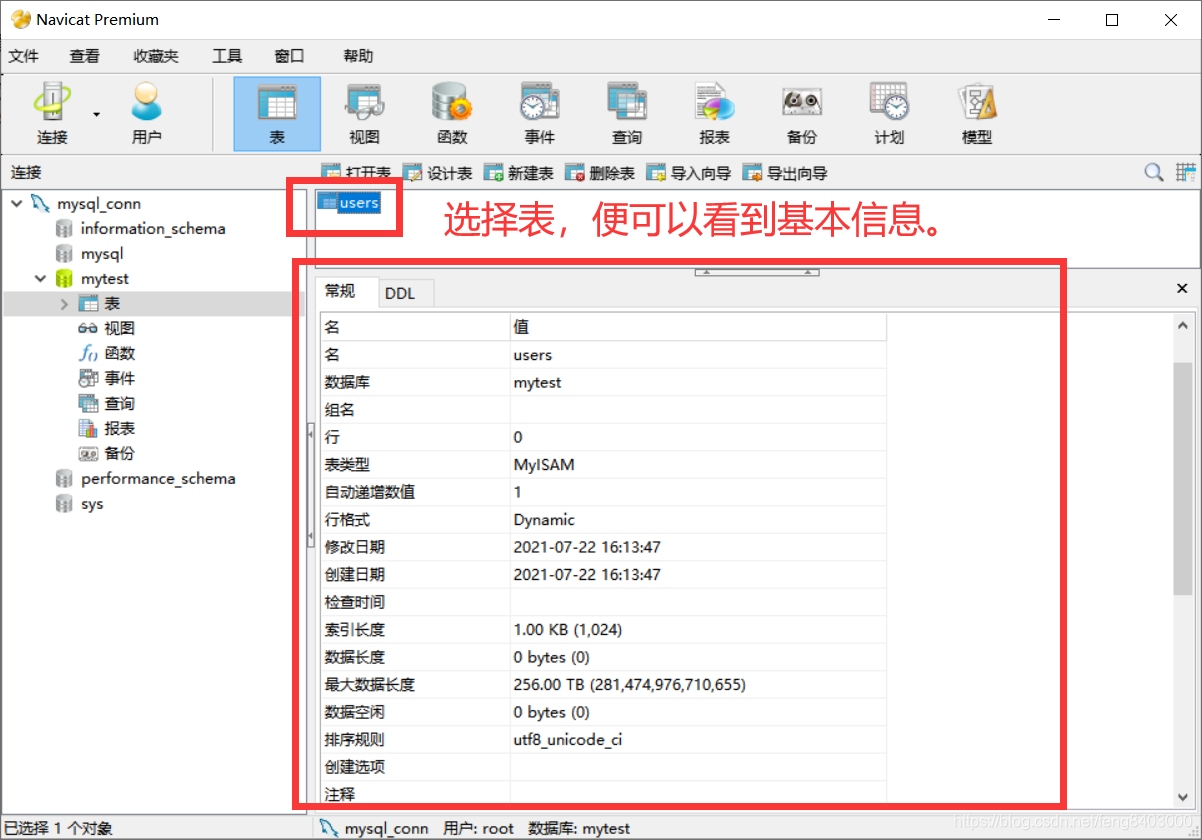Open the File menu
The width and height of the screenshot is (1202, 840).
24,56
